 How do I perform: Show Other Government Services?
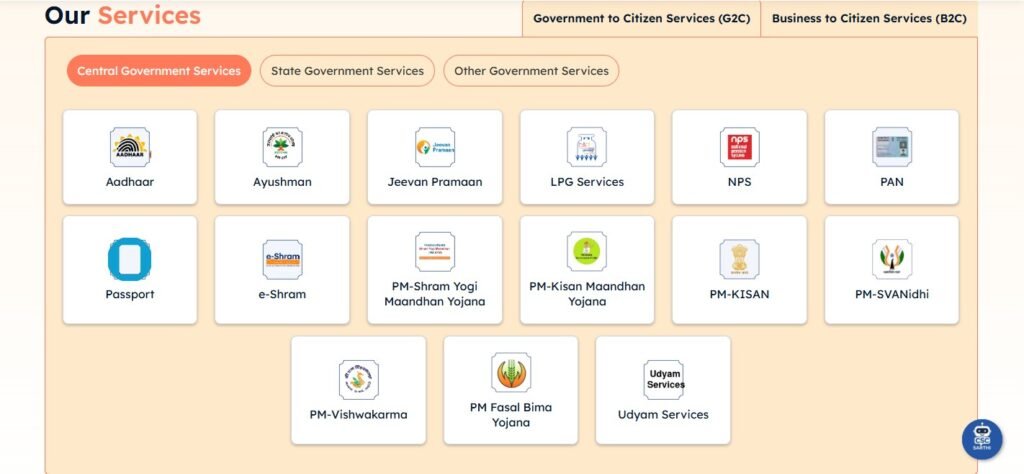[531, 71]
